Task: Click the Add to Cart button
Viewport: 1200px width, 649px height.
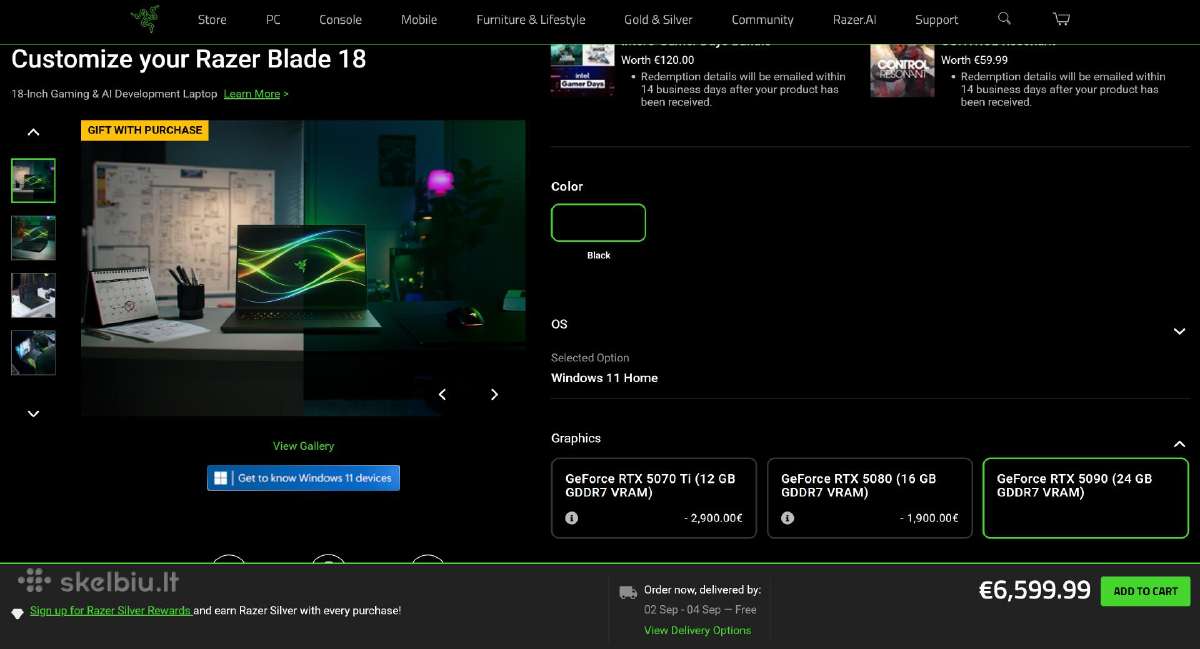Action: click(1145, 591)
